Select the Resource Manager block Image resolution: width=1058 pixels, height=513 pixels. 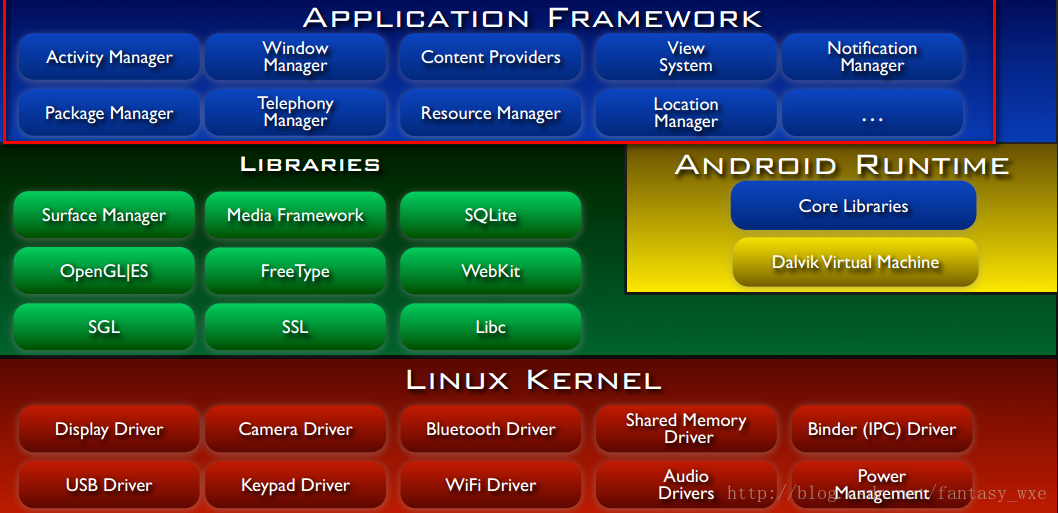(x=491, y=113)
